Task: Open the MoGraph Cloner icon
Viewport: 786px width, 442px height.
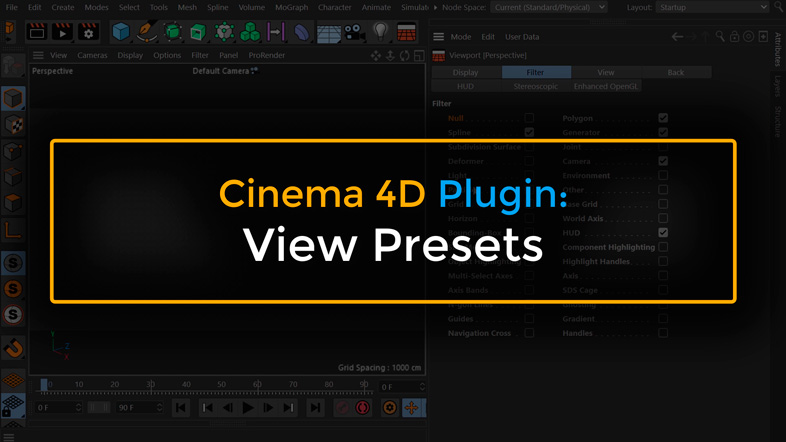Action: click(250, 33)
